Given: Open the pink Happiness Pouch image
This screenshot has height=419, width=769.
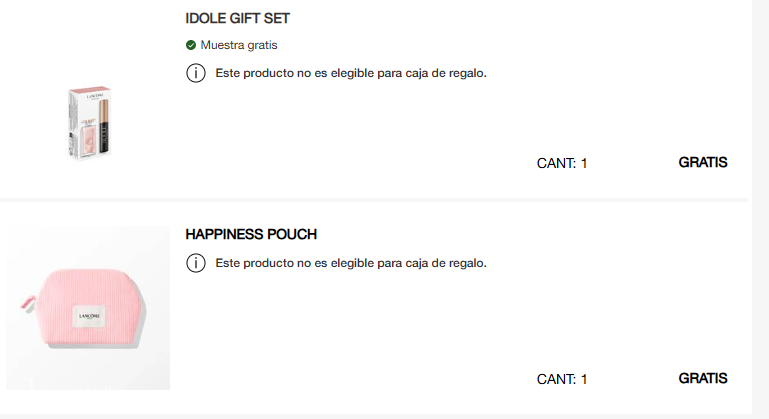Looking at the screenshot, I should tap(87, 307).
